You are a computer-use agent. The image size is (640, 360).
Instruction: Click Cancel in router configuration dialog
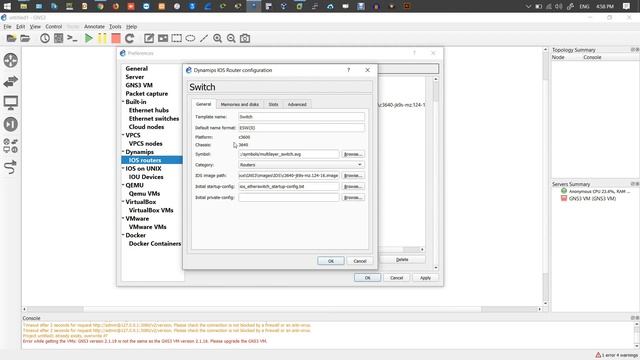(x=360, y=261)
